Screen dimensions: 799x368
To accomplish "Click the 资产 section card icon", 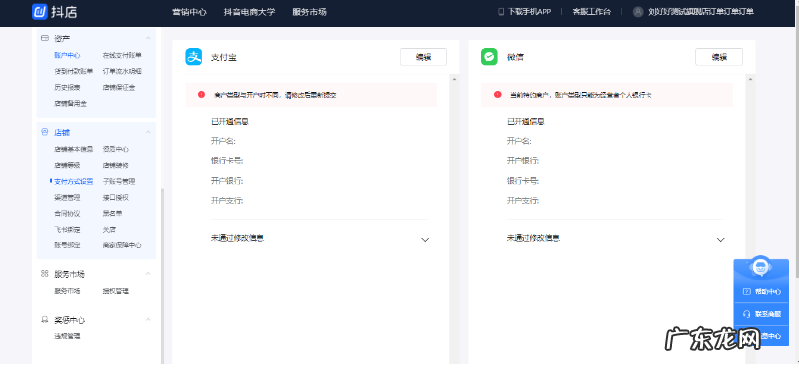I will tap(45, 38).
